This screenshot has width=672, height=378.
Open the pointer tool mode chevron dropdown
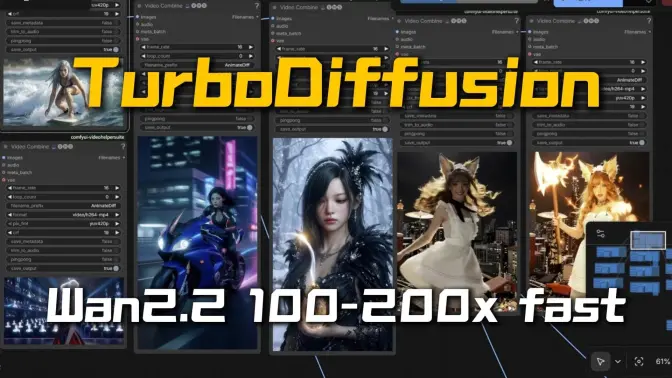point(618,362)
